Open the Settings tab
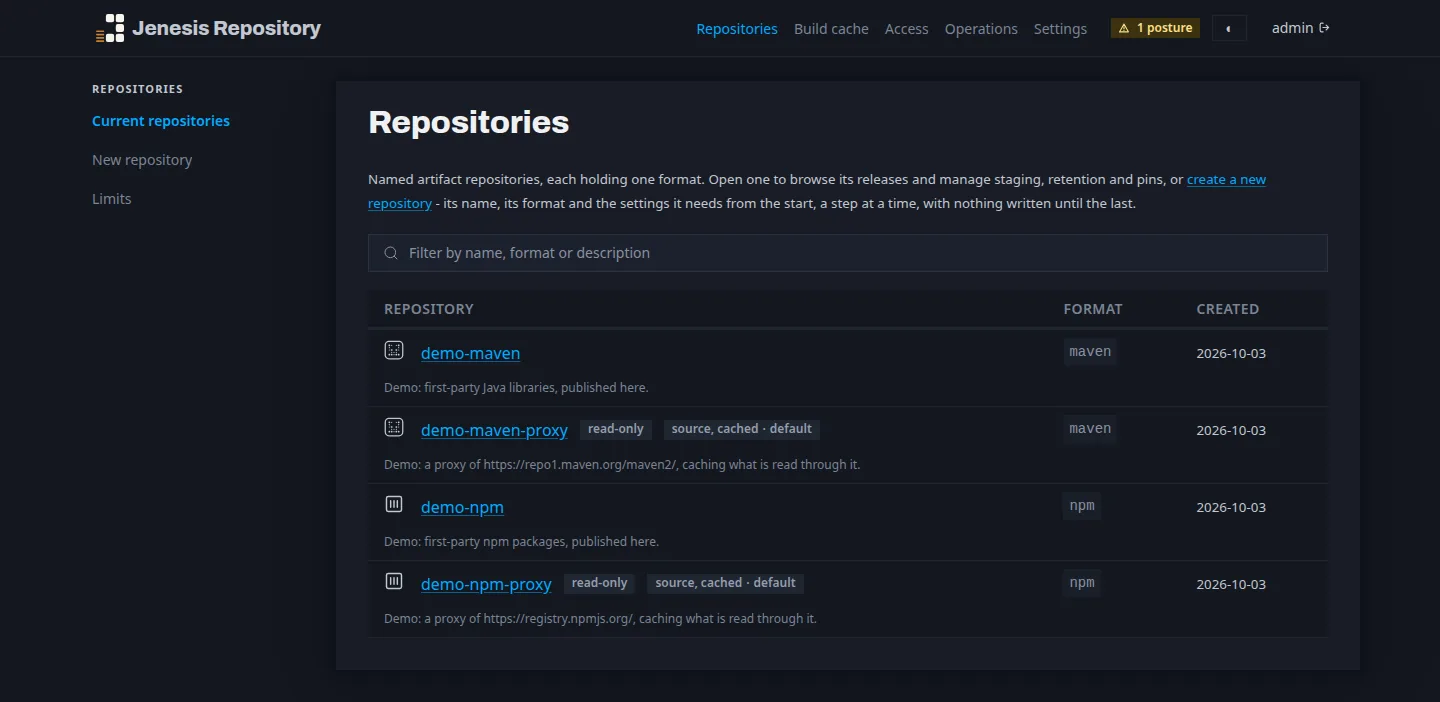 click(1060, 29)
